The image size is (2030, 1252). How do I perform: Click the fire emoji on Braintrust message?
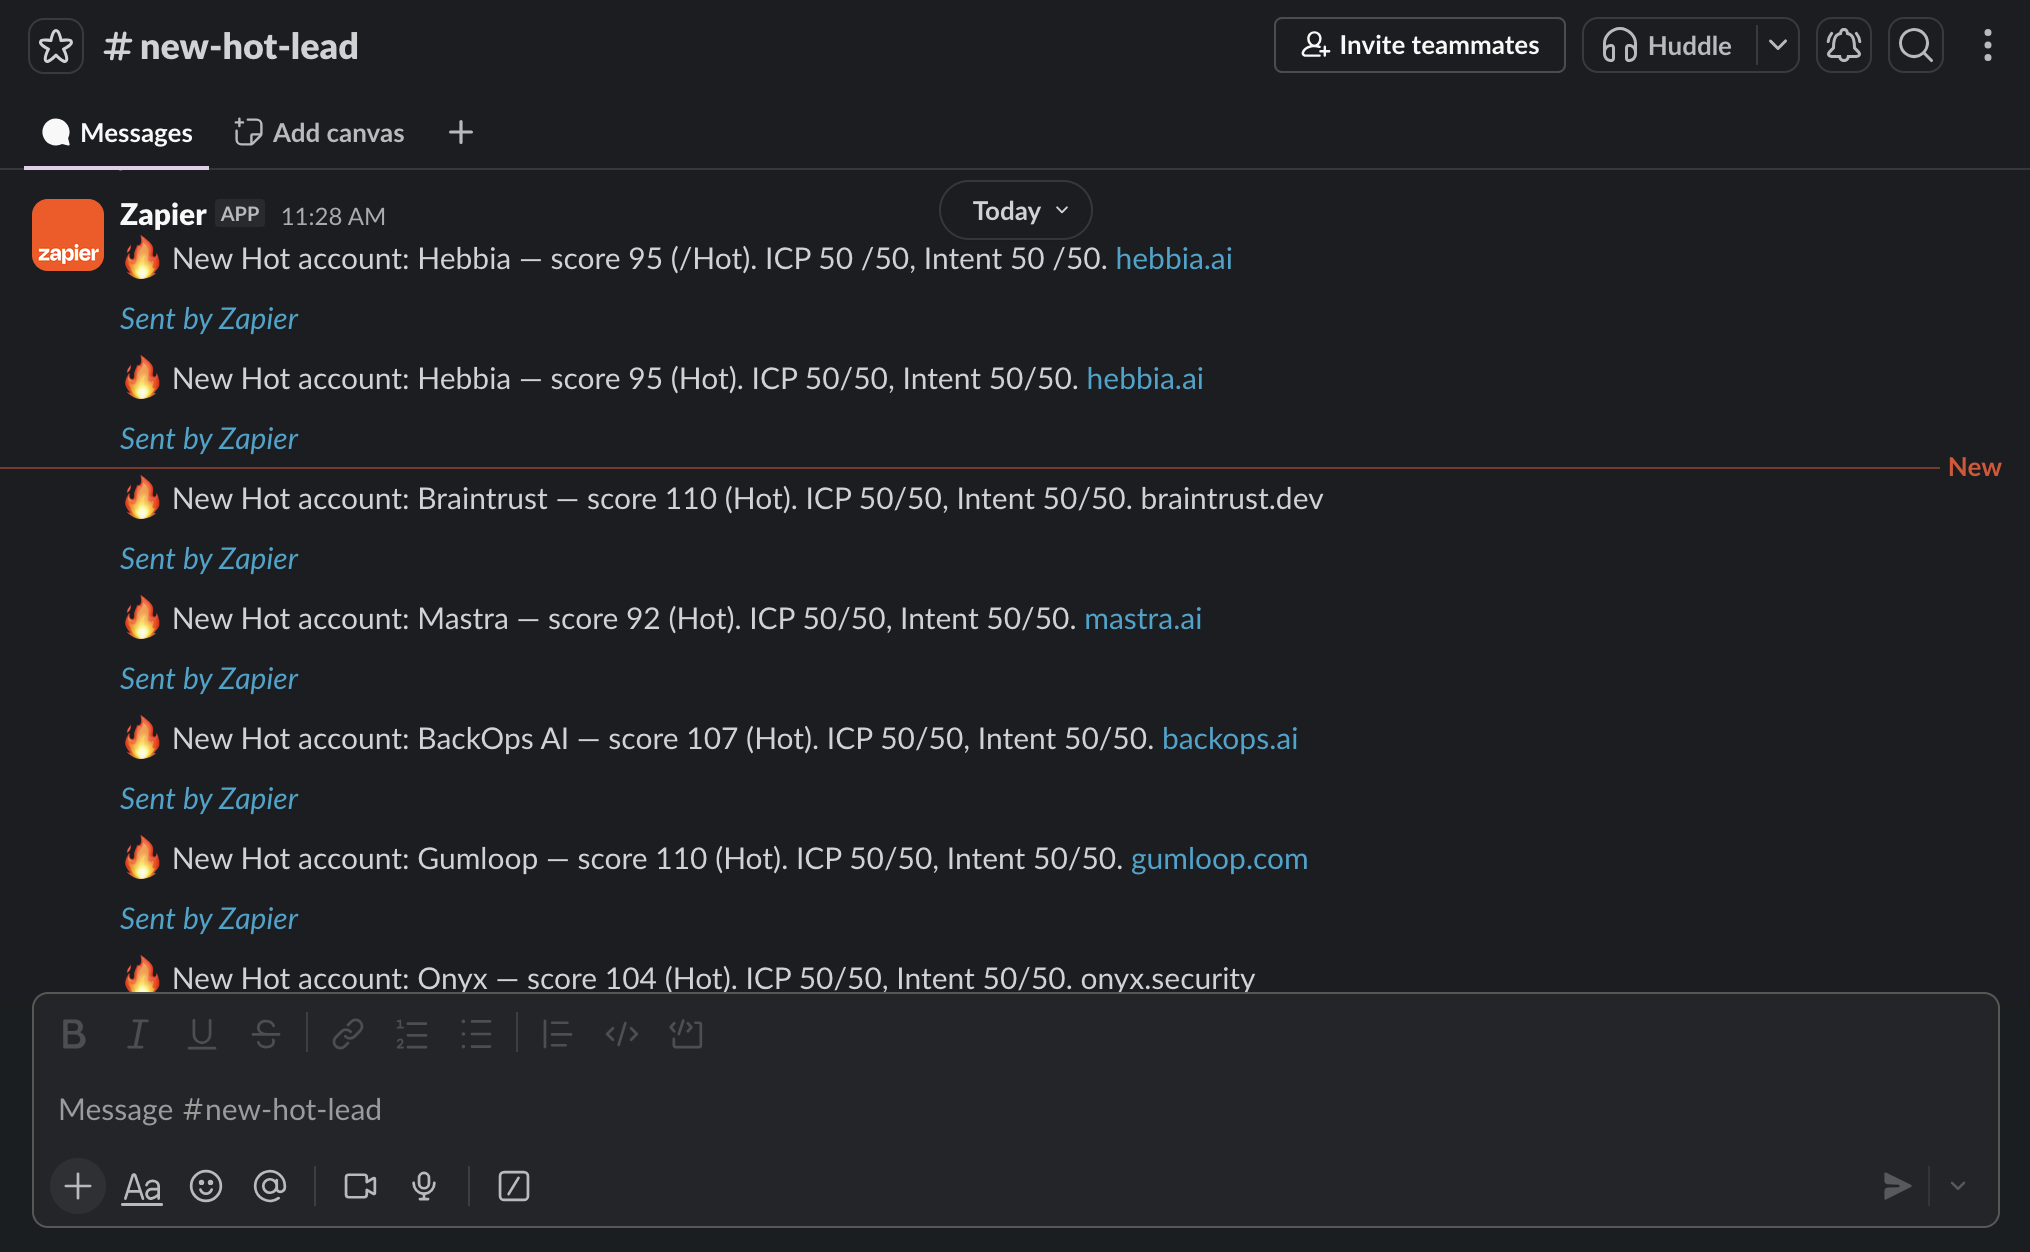pos(142,498)
